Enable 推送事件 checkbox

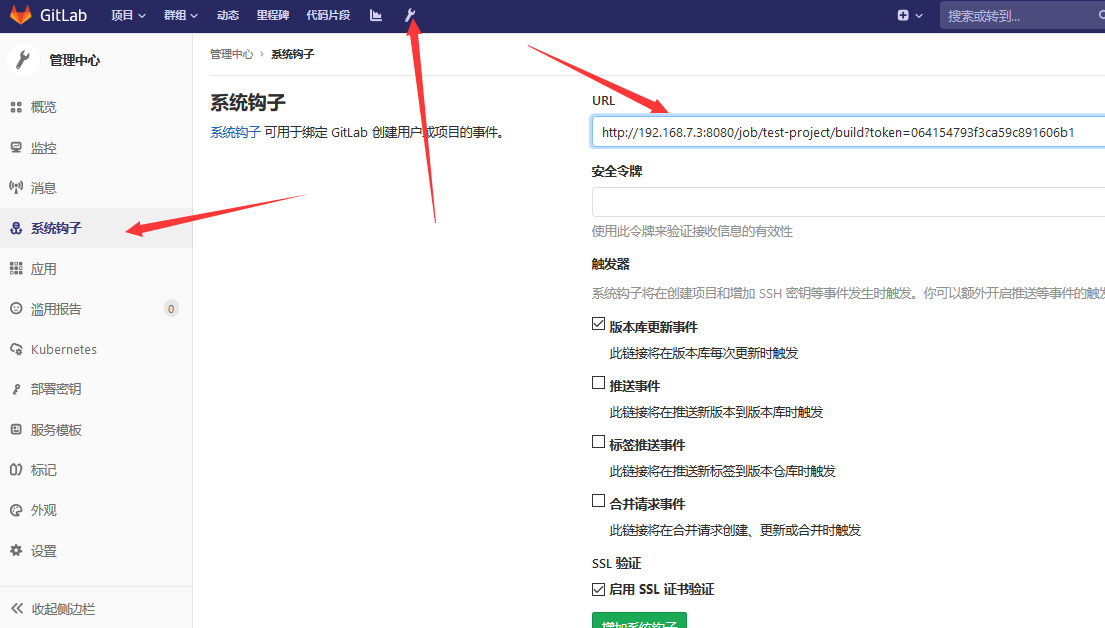pos(599,383)
